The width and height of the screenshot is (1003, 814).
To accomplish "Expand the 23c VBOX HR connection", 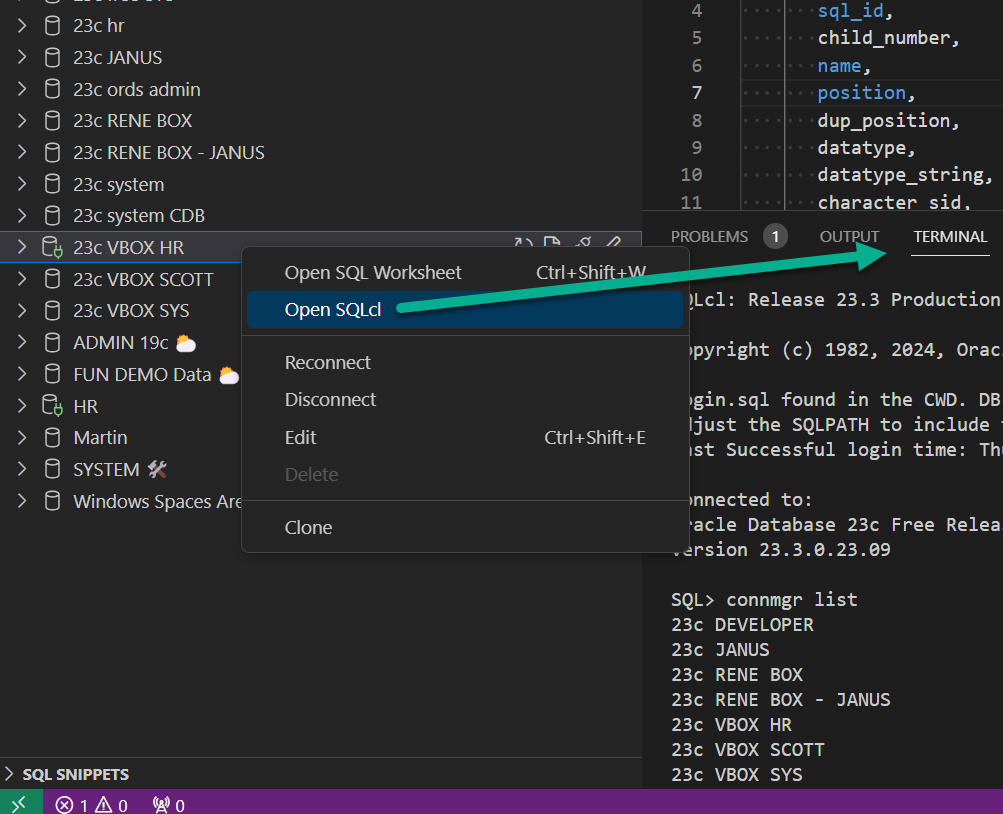I will point(22,247).
